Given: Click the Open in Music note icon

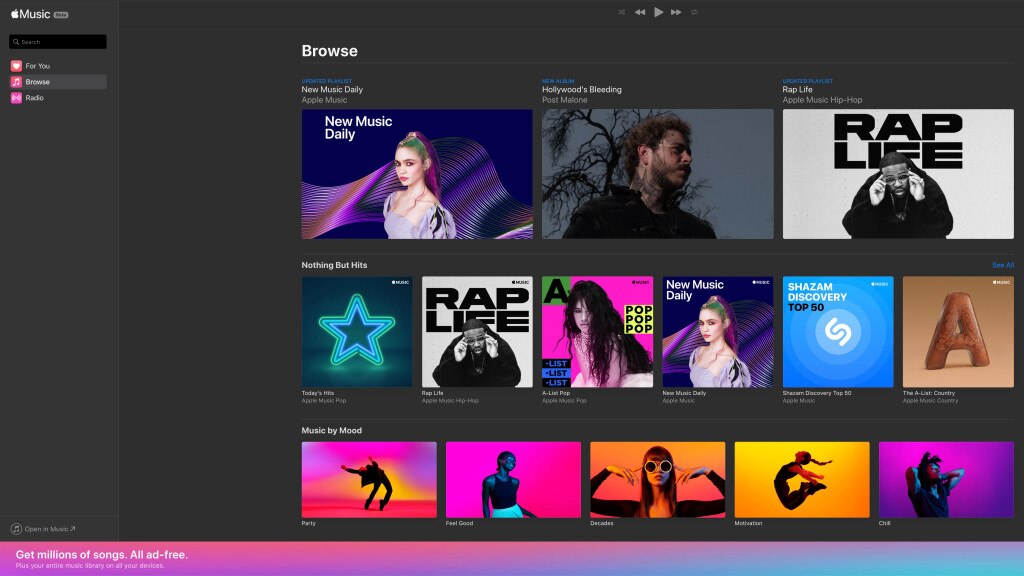Looking at the screenshot, I should coord(16,529).
